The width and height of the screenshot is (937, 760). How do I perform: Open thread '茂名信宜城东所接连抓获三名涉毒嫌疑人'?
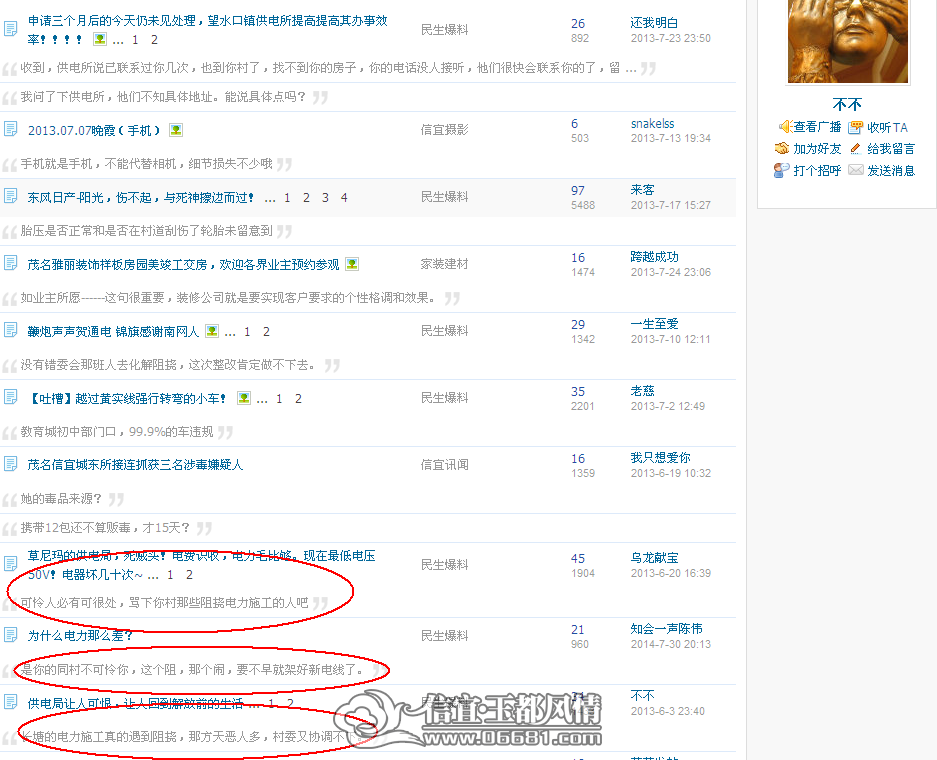pyautogui.click(x=135, y=465)
